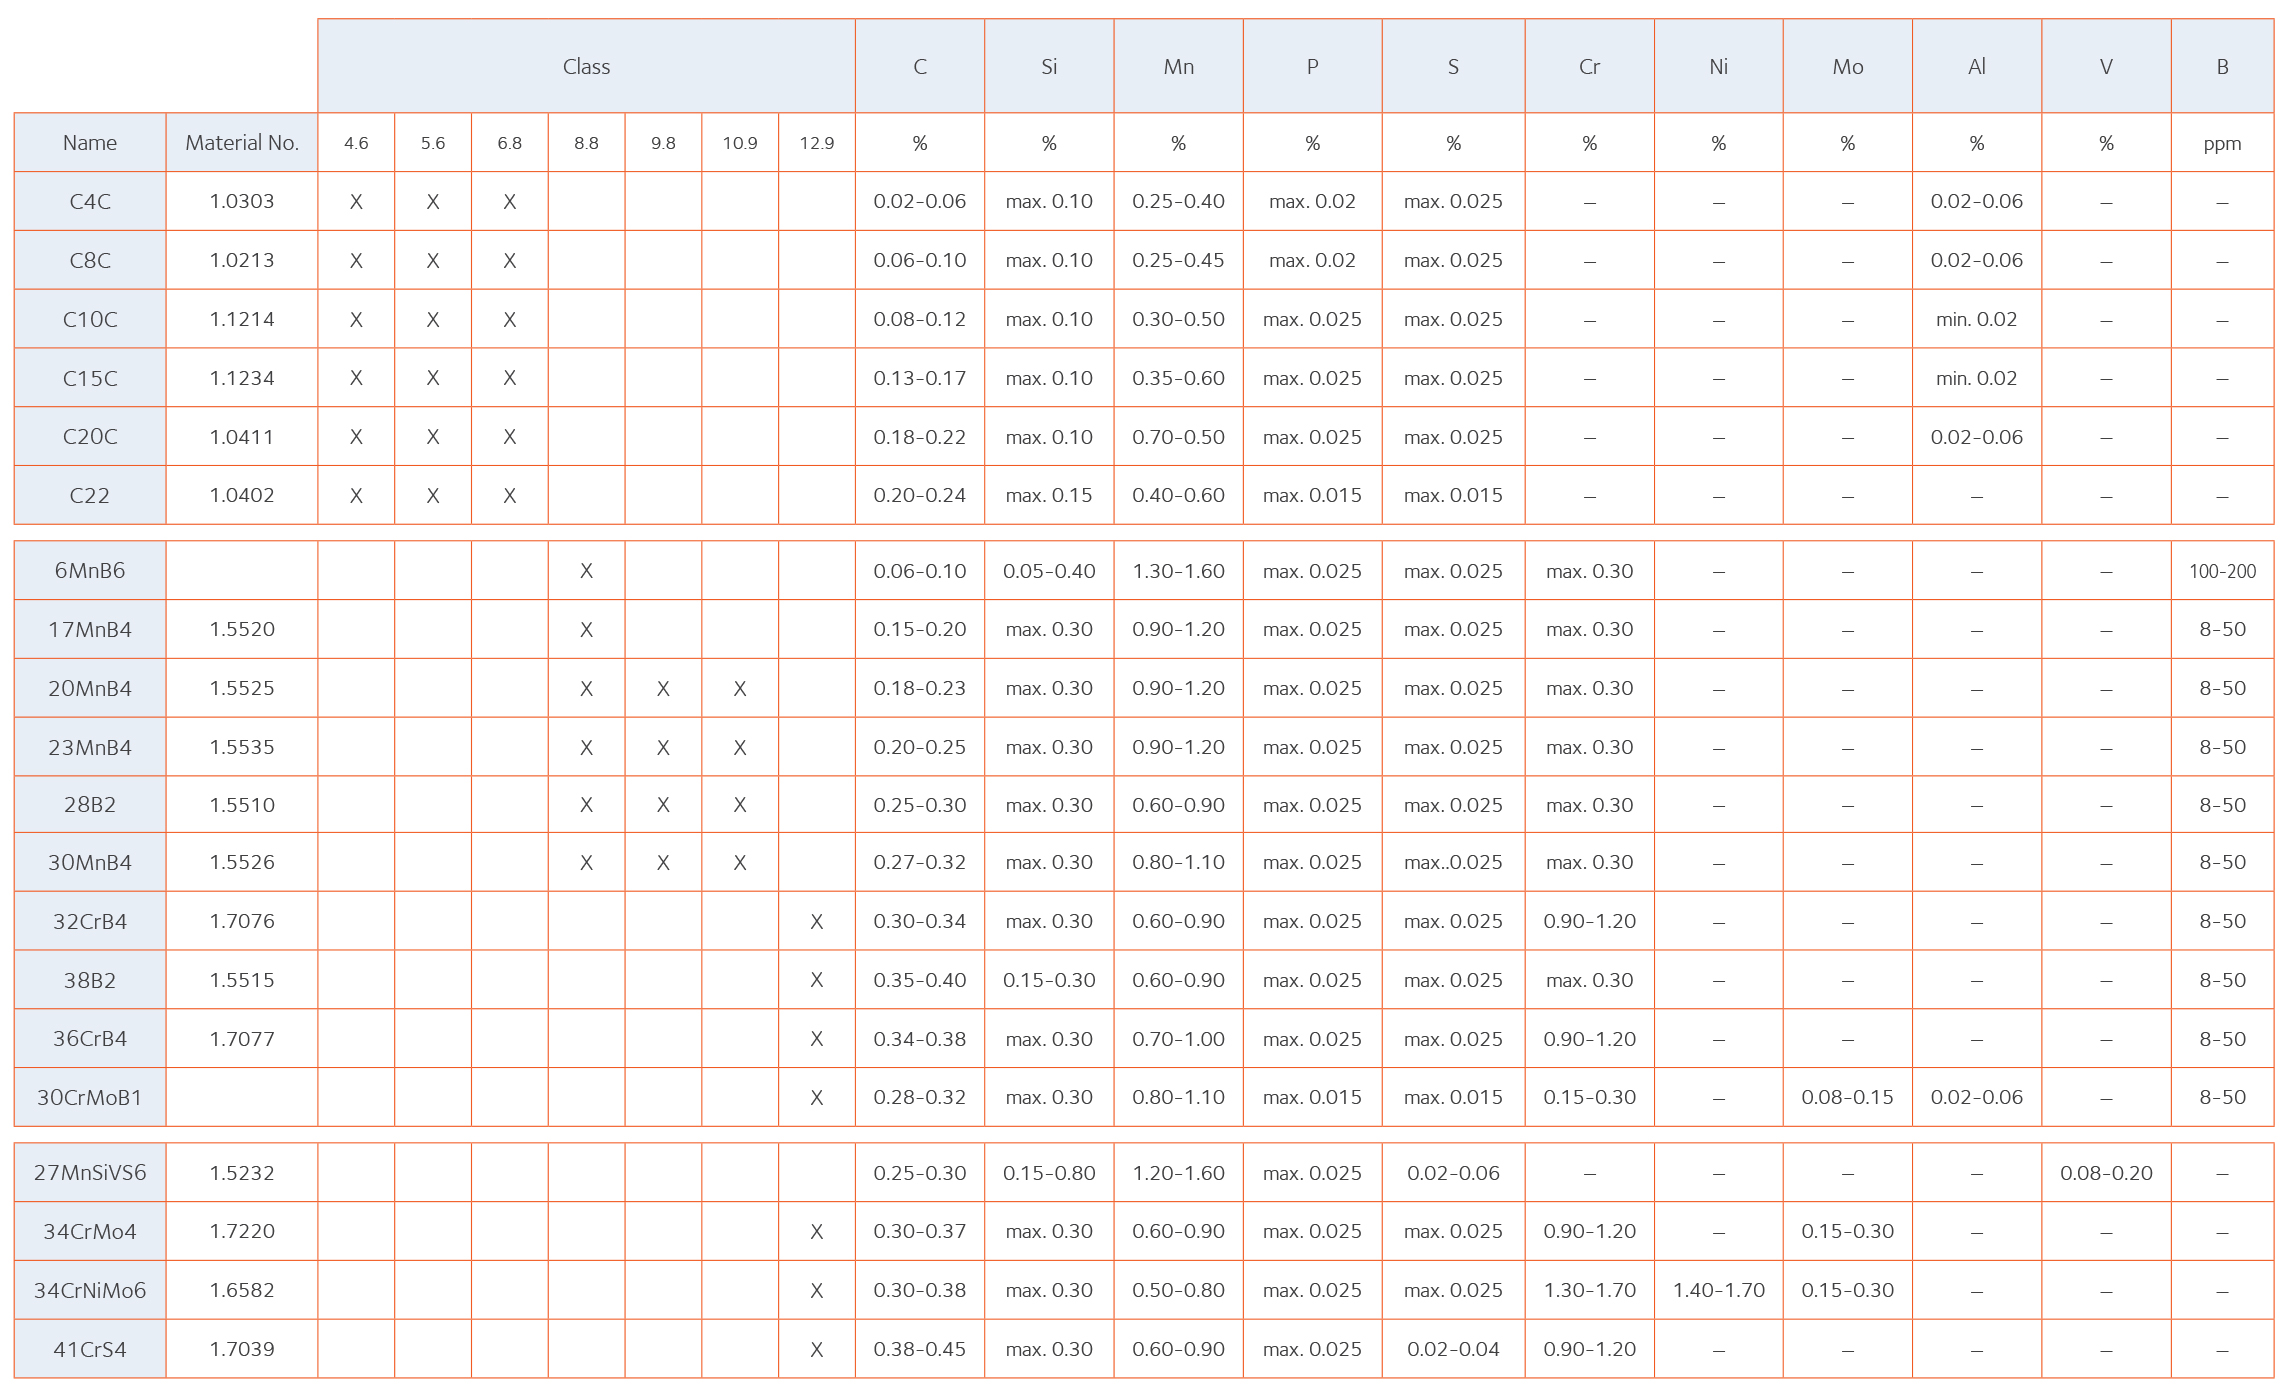Click the 17MnB4 row name
Viewport: 2284px width, 1391px height.
(x=90, y=630)
